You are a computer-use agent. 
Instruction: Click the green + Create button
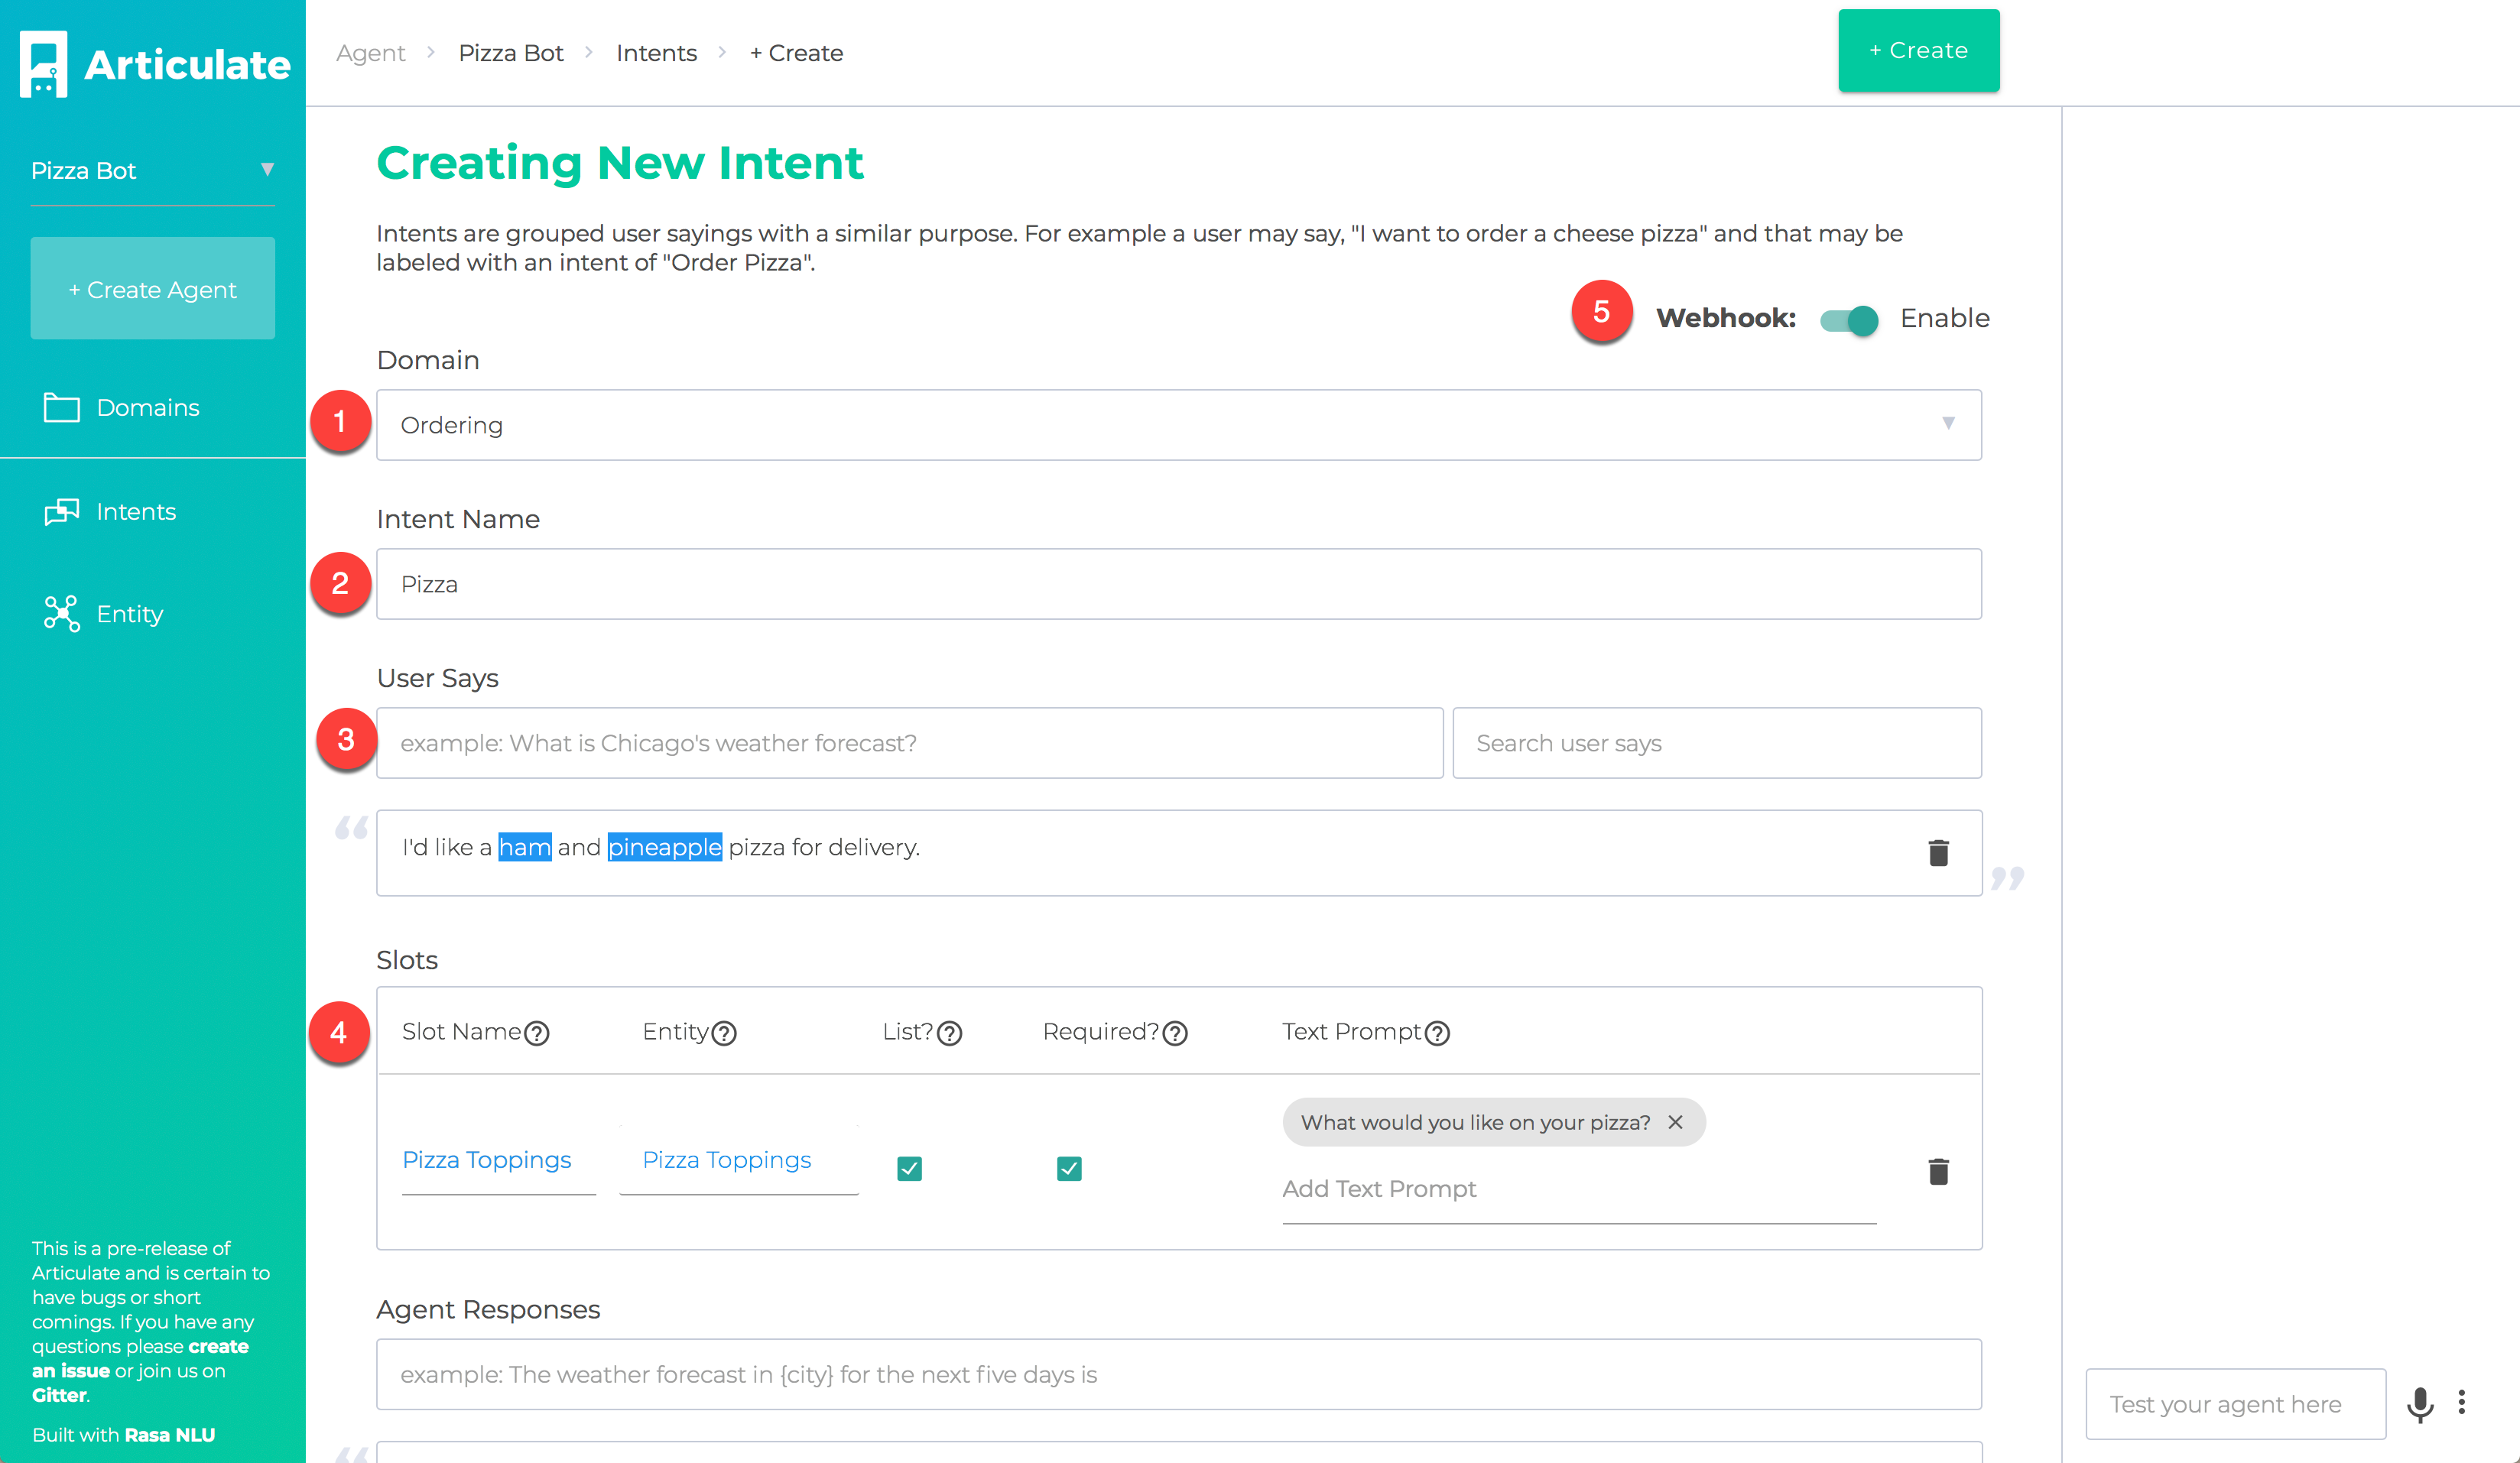(1918, 51)
